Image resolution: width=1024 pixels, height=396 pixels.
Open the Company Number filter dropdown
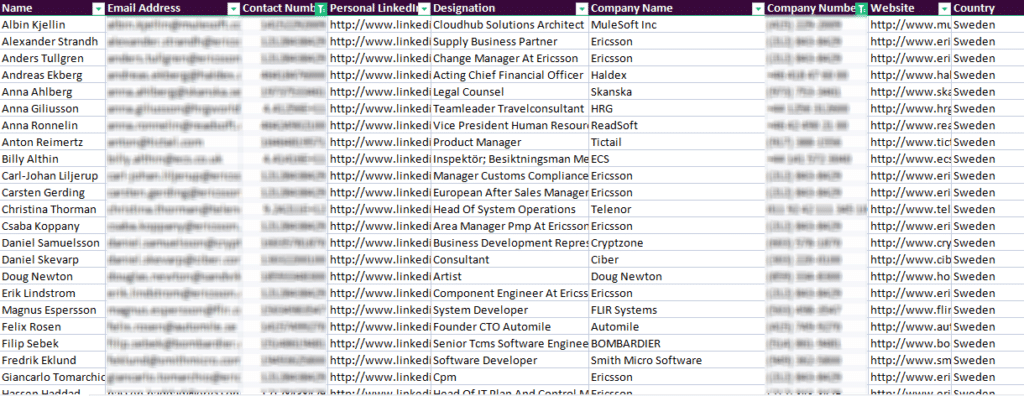coord(861,8)
